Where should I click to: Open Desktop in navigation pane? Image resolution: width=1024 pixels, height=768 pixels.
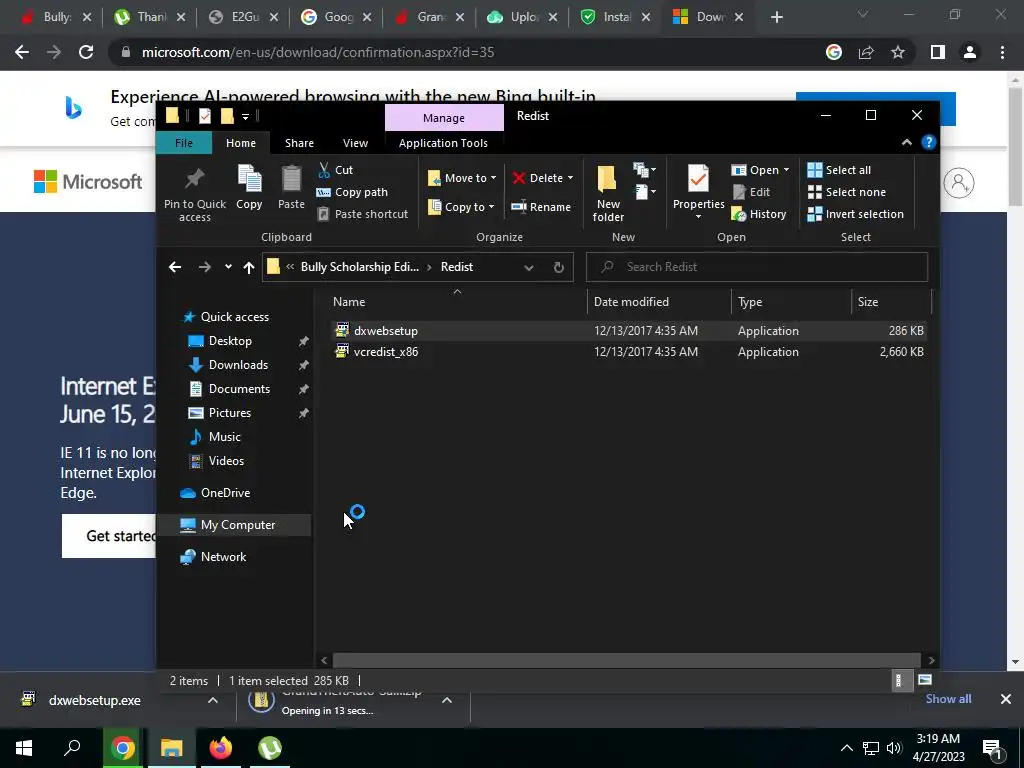230,341
